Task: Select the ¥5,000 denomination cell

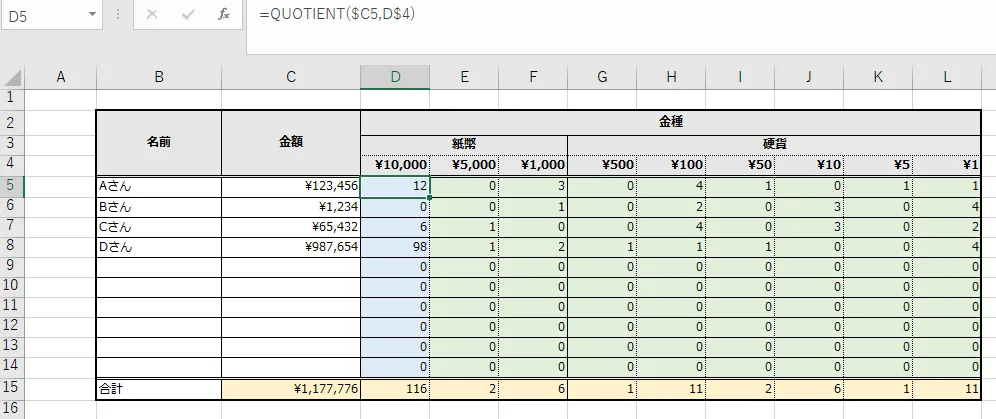Action: tap(464, 165)
